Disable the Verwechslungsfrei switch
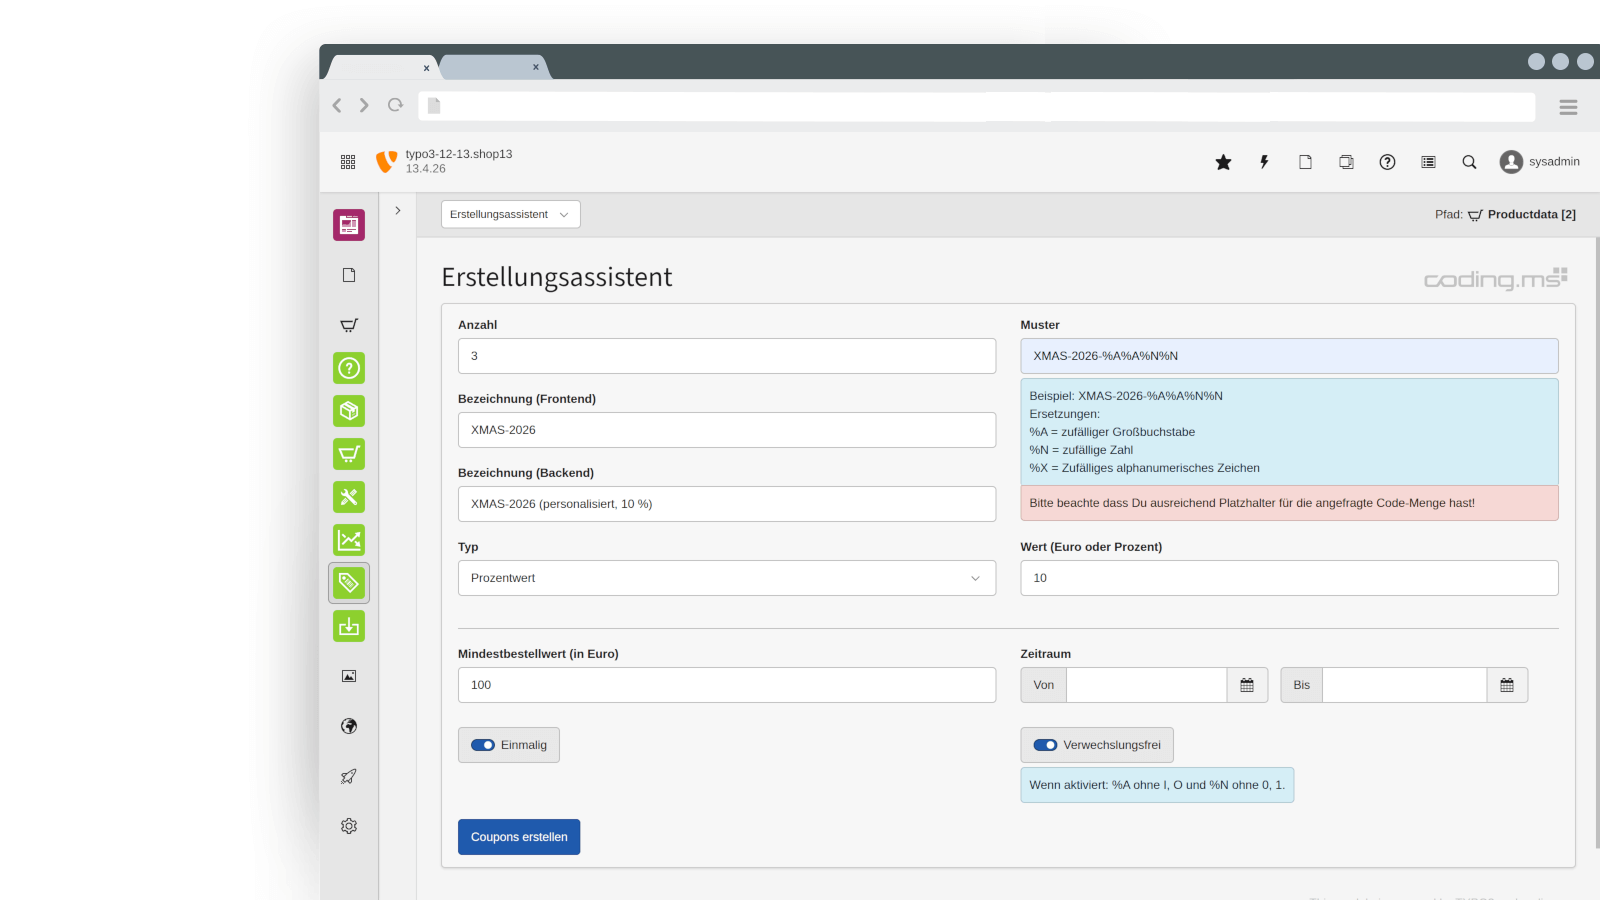 [1045, 745]
